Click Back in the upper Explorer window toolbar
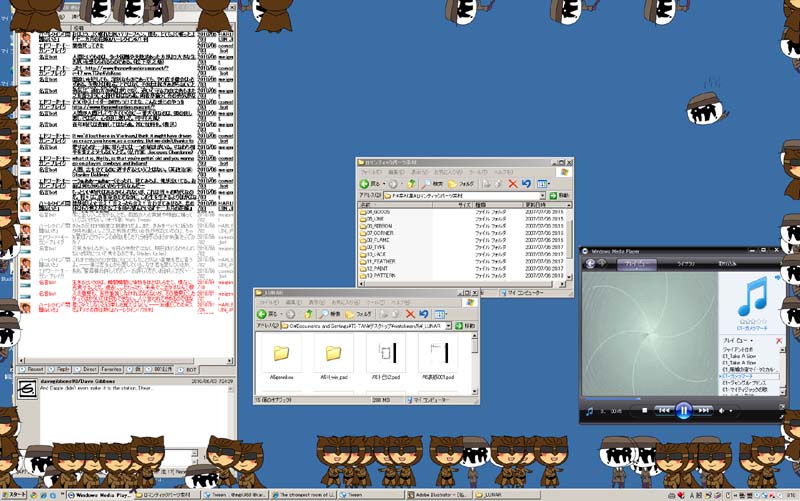This screenshot has width=800, height=501. [x=369, y=184]
